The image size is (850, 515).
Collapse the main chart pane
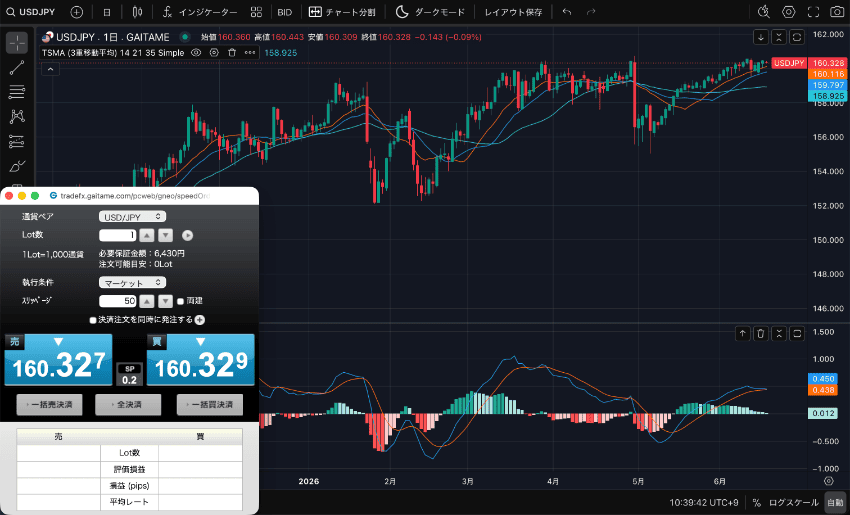pos(779,37)
